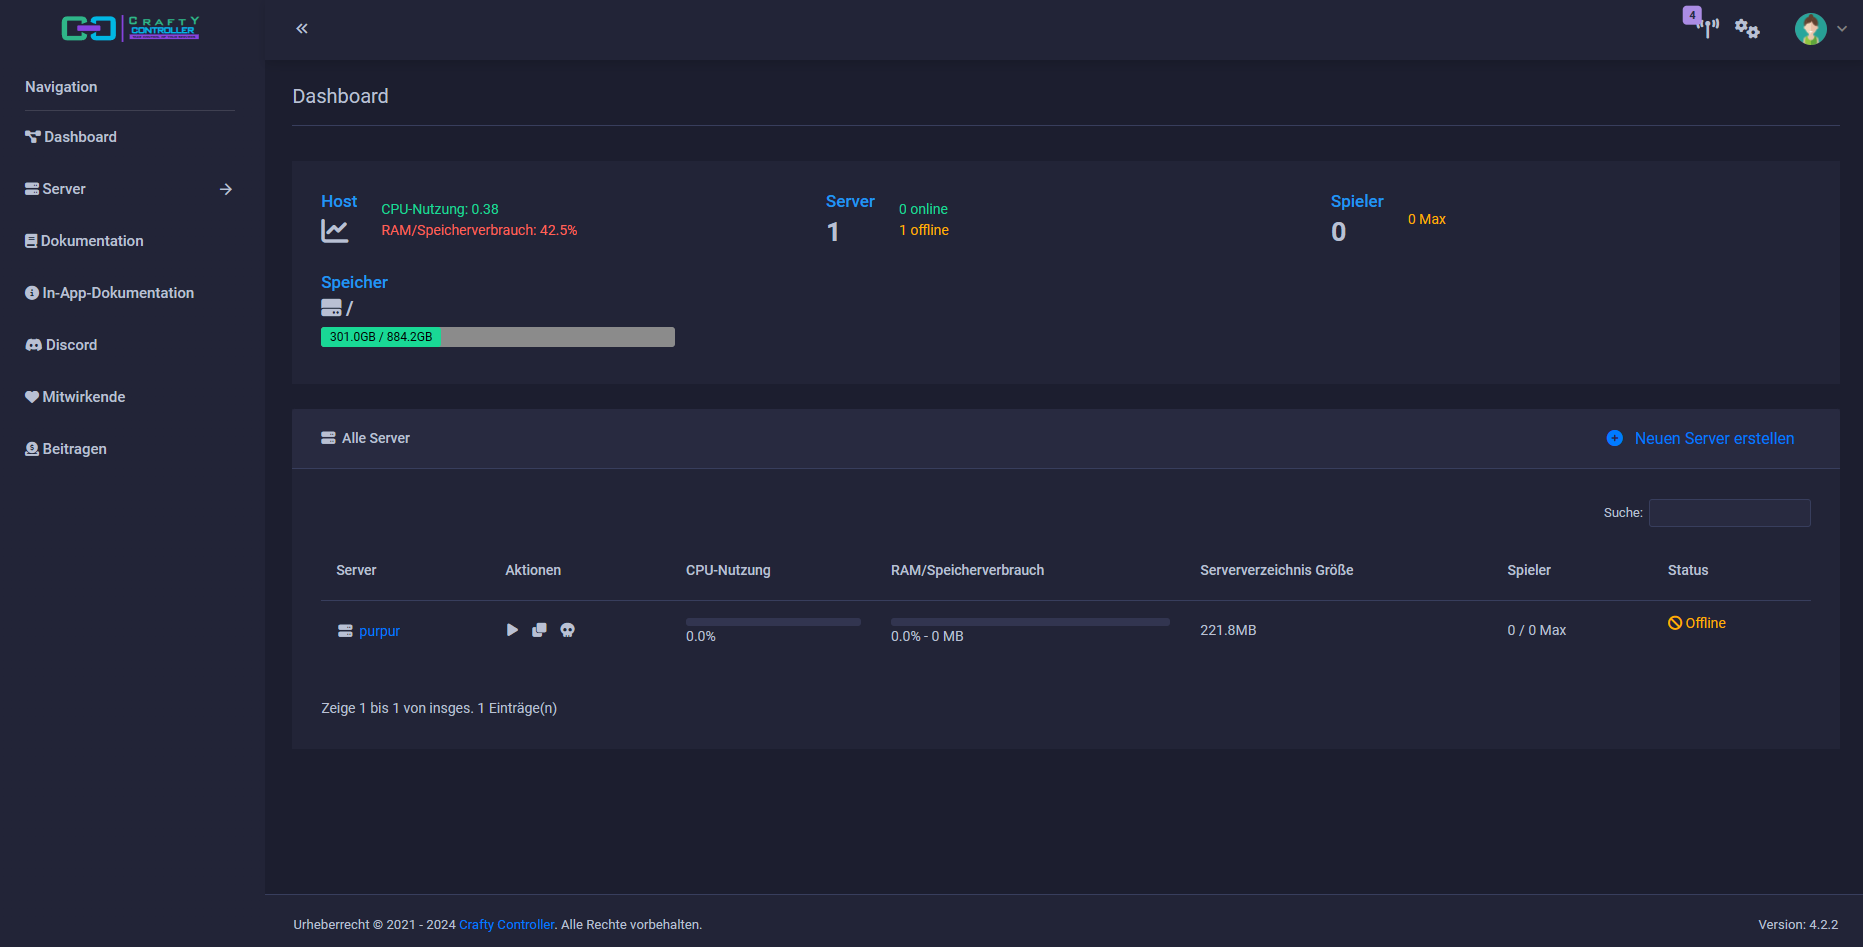Open Dokumentation from the sidebar
Viewport: 1863px width, 947px height.
[92, 241]
